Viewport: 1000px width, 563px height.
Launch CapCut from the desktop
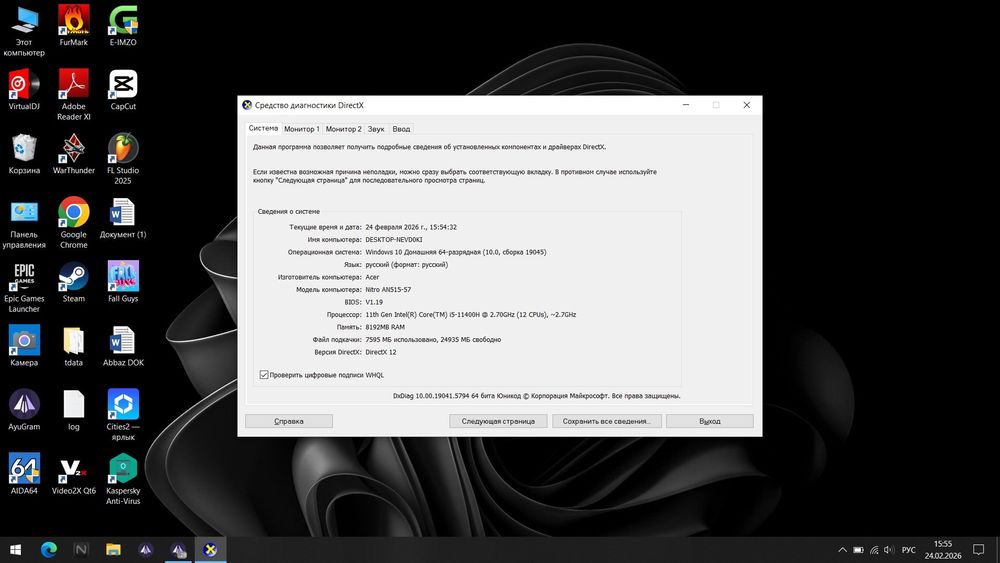coord(123,90)
